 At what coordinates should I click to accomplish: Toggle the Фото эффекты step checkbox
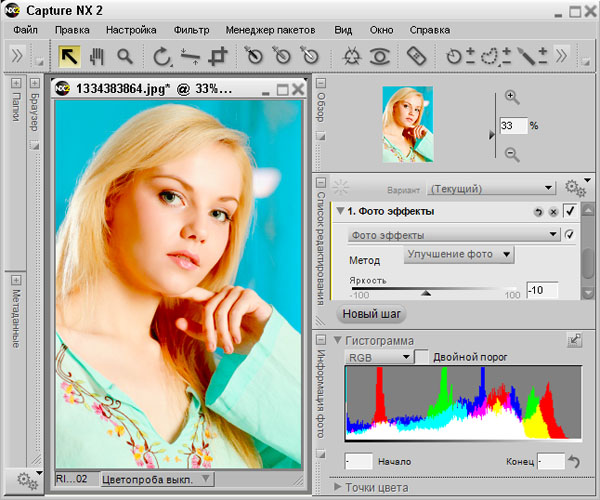point(569,211)
